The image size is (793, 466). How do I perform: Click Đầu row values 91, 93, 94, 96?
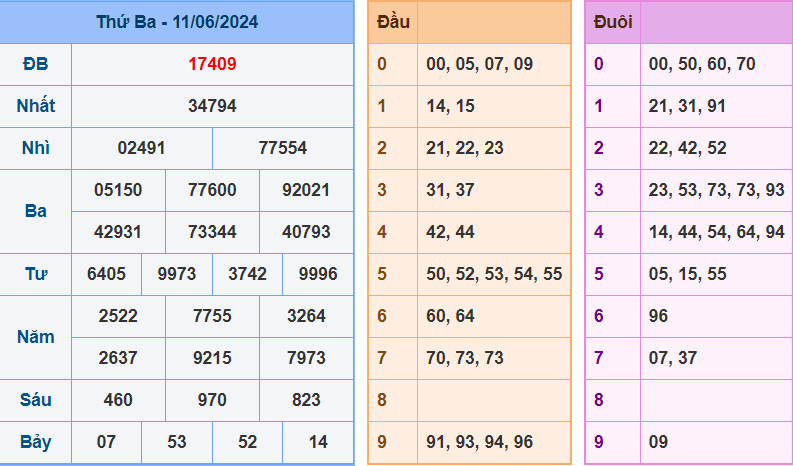tap(479, 442)
